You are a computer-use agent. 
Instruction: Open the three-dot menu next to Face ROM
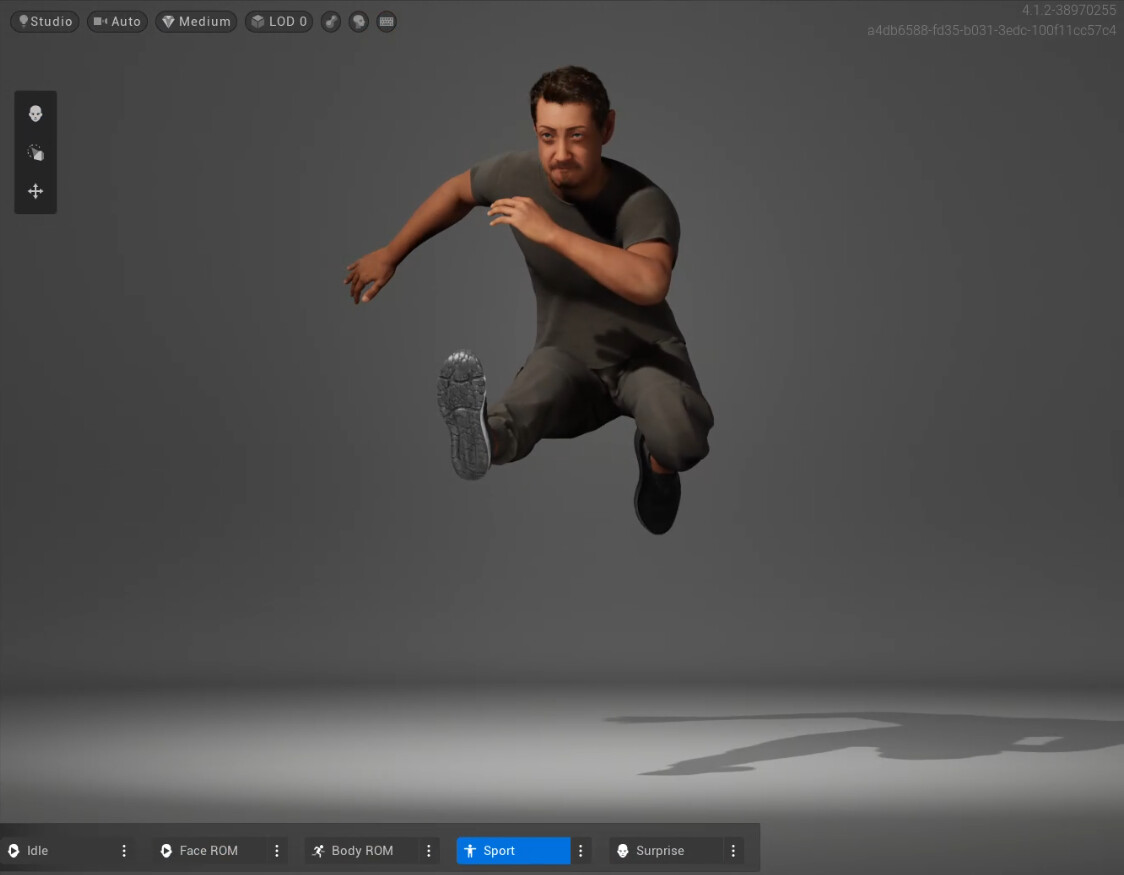pos(276,850)
